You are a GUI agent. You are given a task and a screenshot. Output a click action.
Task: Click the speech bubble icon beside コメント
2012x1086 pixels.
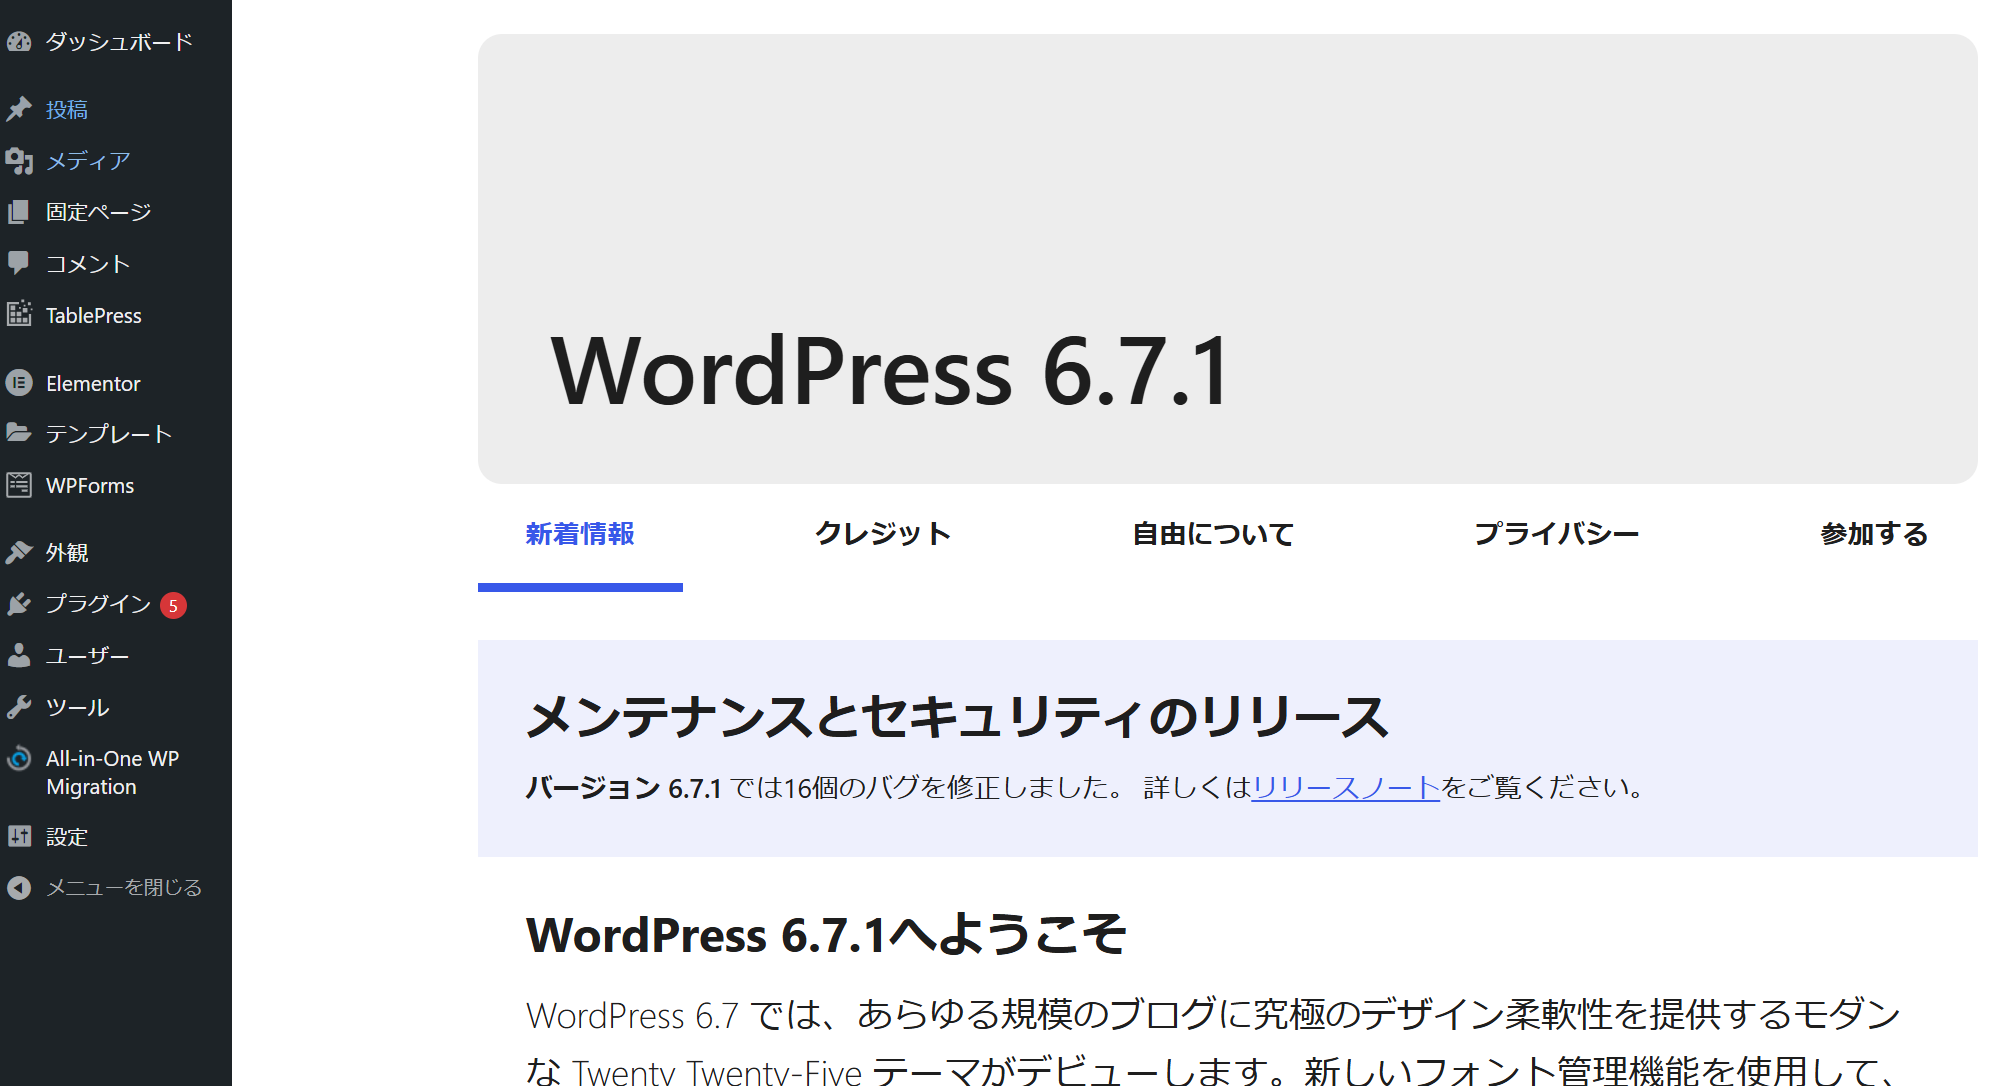[x=19, y=263]
